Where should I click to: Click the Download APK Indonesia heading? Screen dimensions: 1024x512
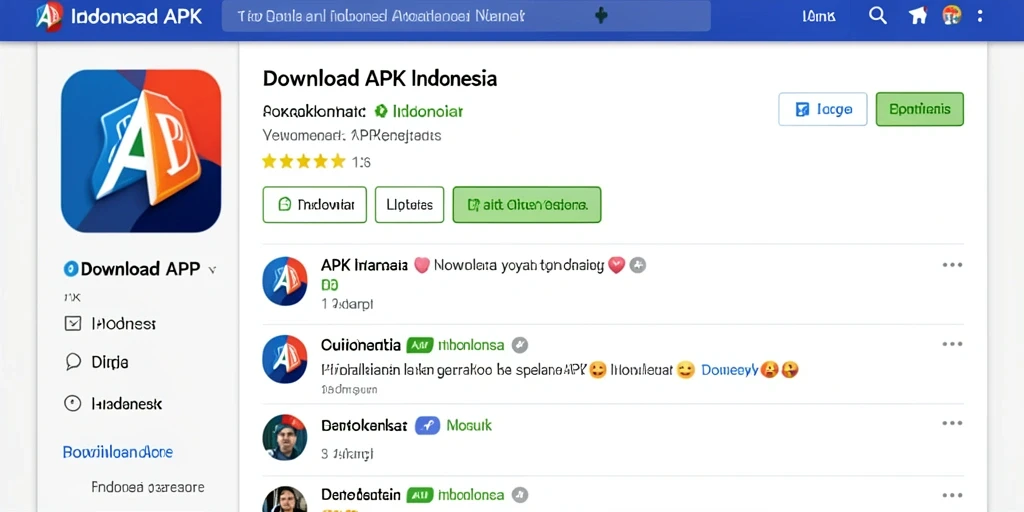coord(379,78)
